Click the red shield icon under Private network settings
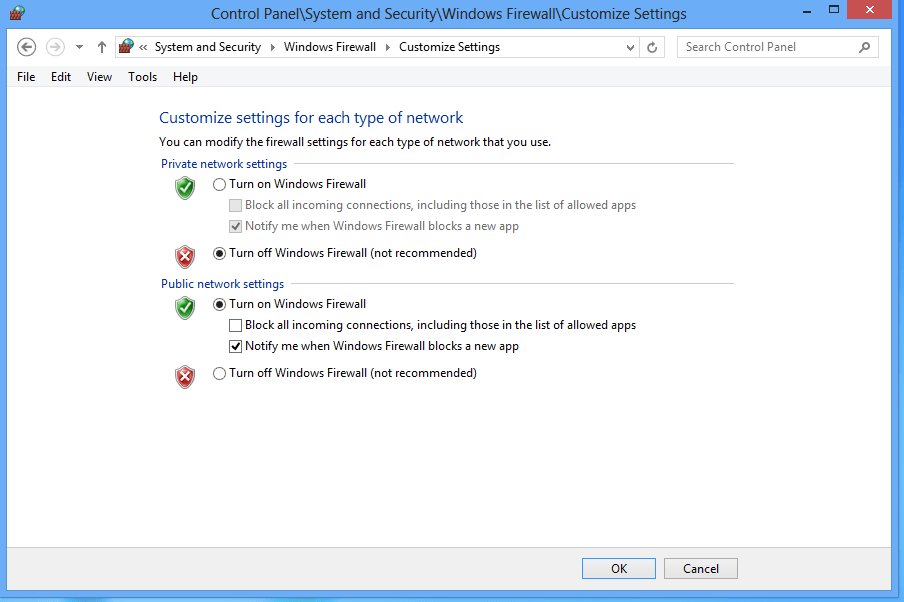Viewport: 904px width, 602px height. pyautogui.click(x=185, y=257)
